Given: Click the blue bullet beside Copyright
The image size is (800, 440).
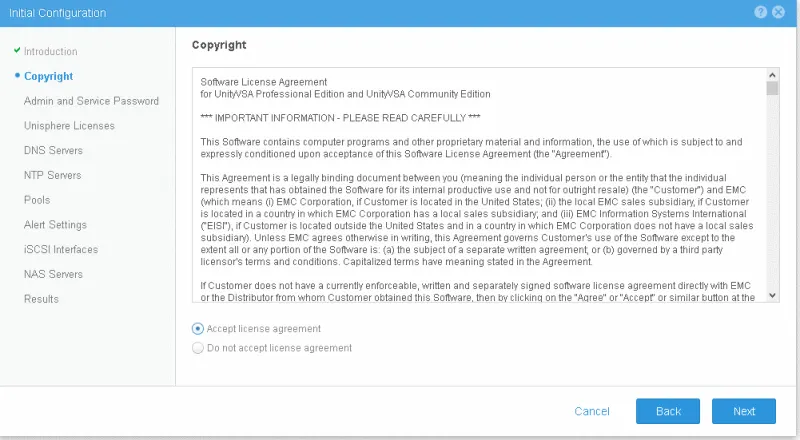Looking at the screenshot, I should (17, 76).
